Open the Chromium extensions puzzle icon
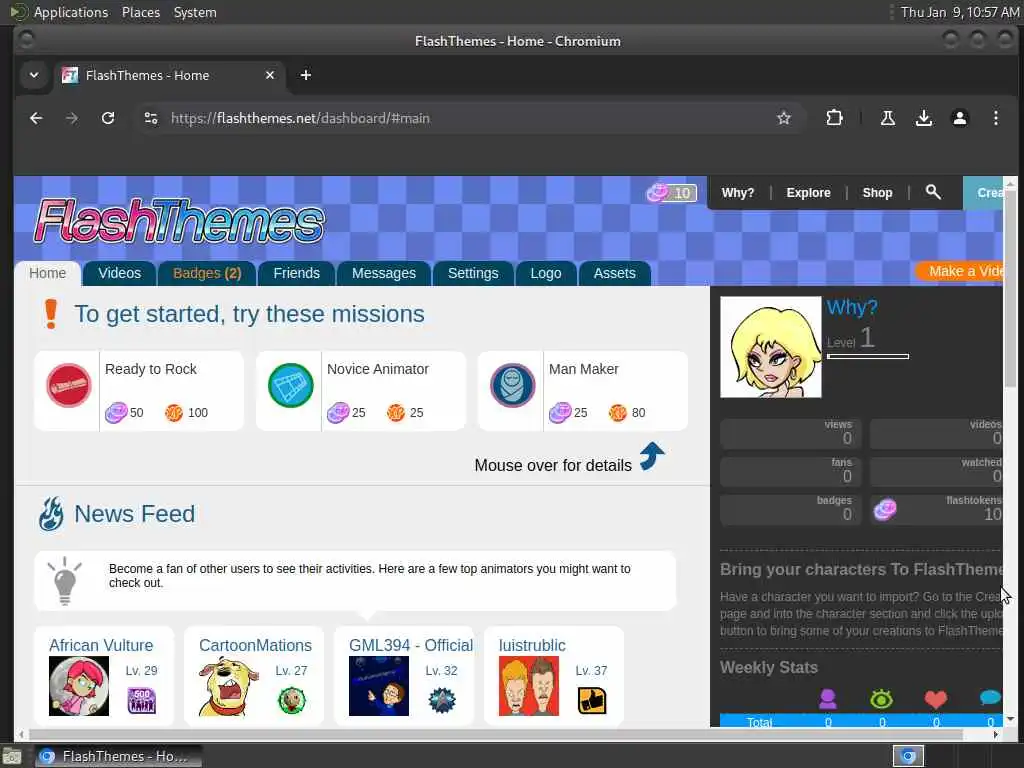The height and width of the screenshot is (768, 1024). coord(834,118)
